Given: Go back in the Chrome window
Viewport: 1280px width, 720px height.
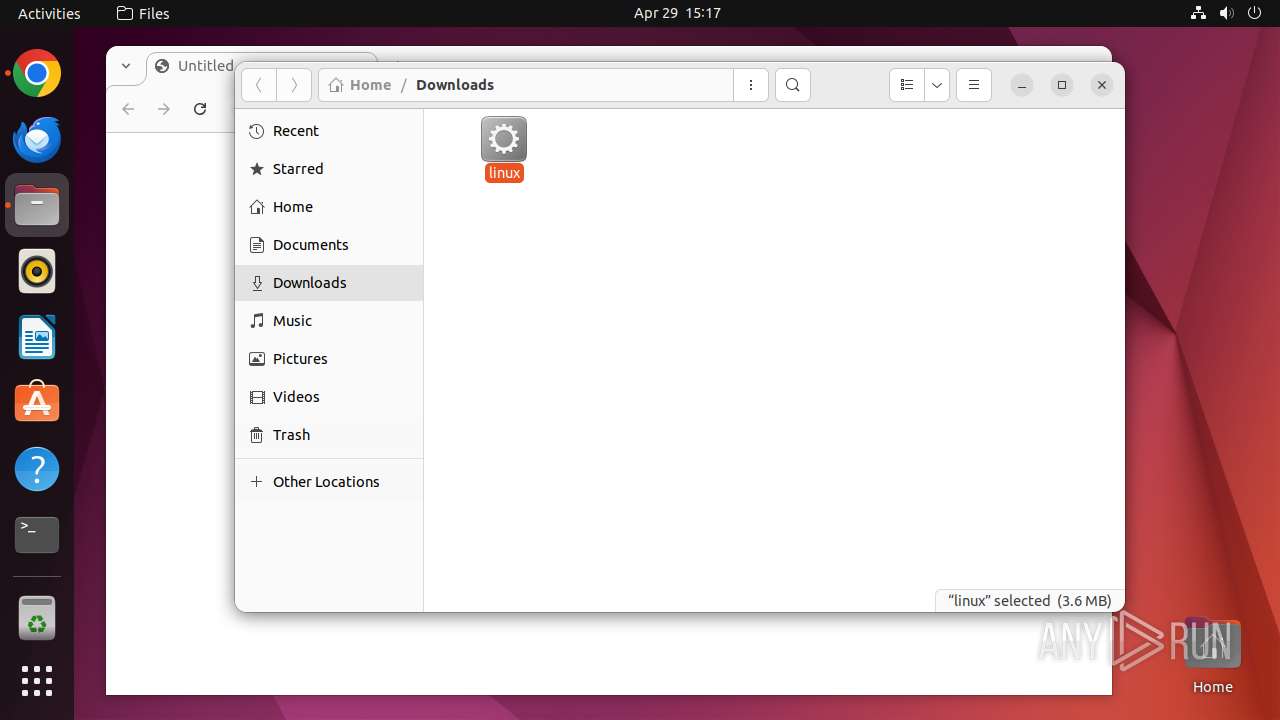Looking at the screenshot, I should [128, 109].
